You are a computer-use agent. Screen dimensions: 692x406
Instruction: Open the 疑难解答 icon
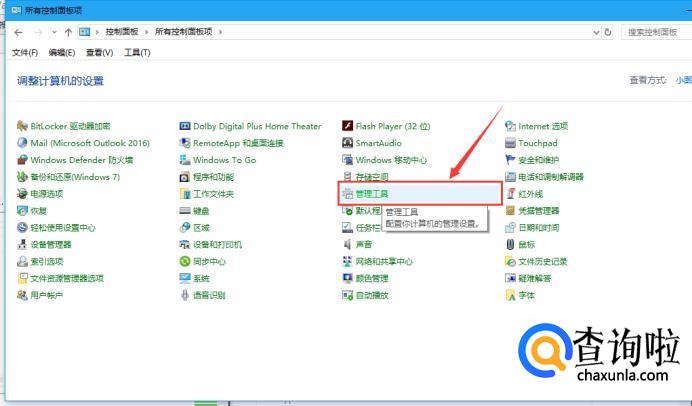(511, 278)
